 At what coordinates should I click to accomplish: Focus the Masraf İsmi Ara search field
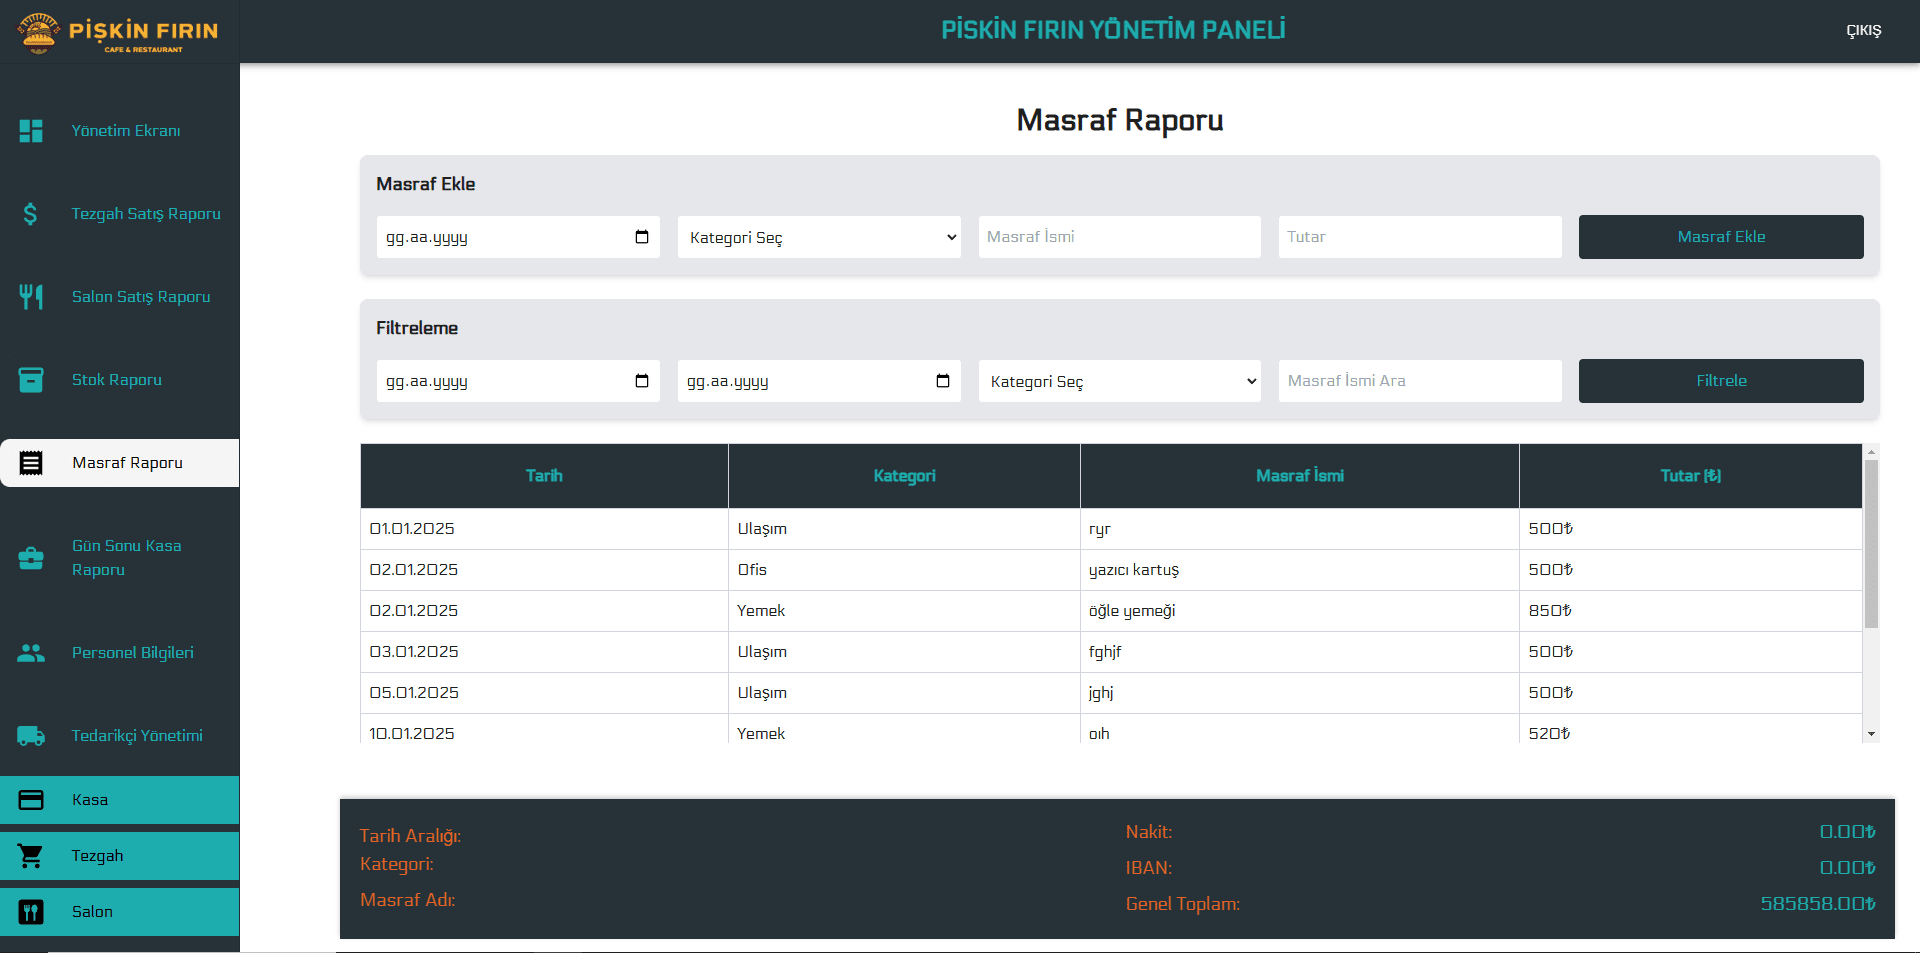click(x=1419, y=381)
